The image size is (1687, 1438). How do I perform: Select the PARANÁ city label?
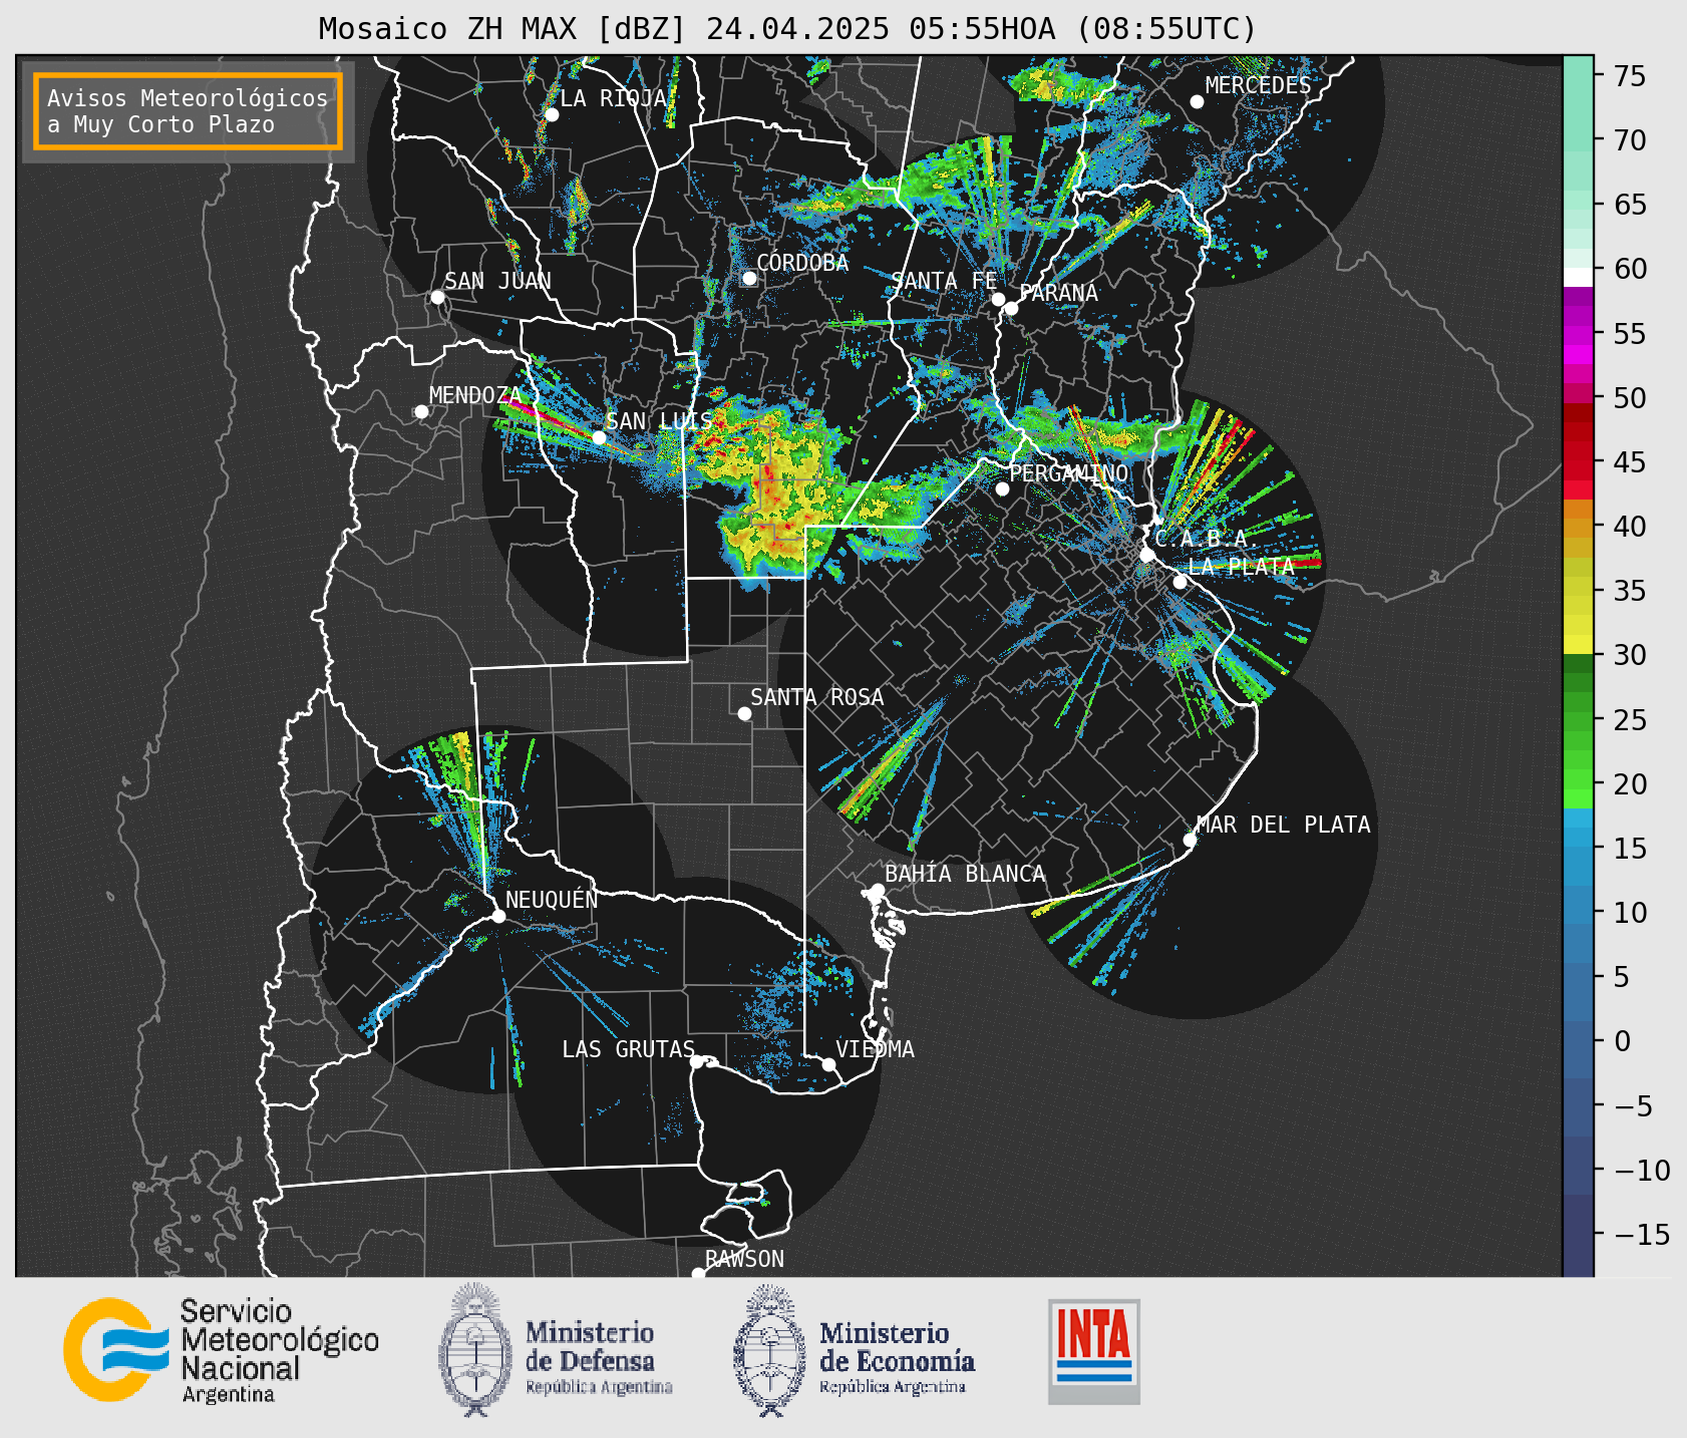coord(1059,292)
